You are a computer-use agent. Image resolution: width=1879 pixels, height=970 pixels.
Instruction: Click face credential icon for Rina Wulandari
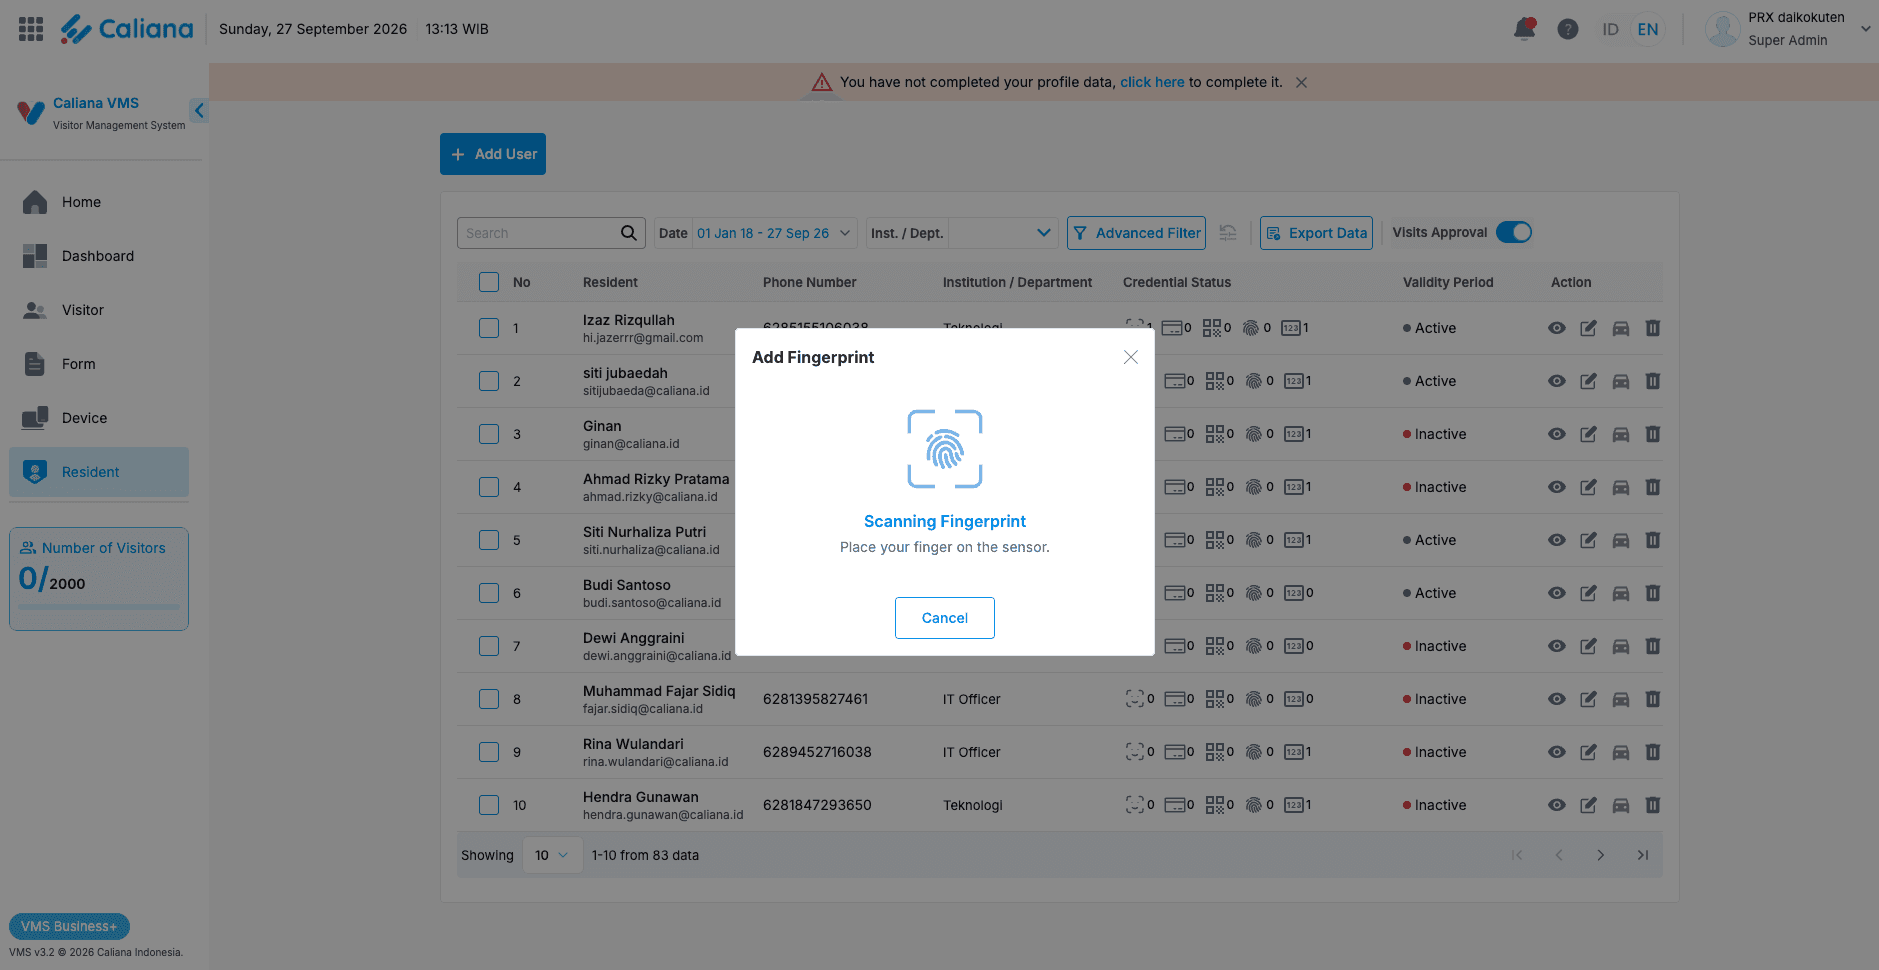point(1134,752)
